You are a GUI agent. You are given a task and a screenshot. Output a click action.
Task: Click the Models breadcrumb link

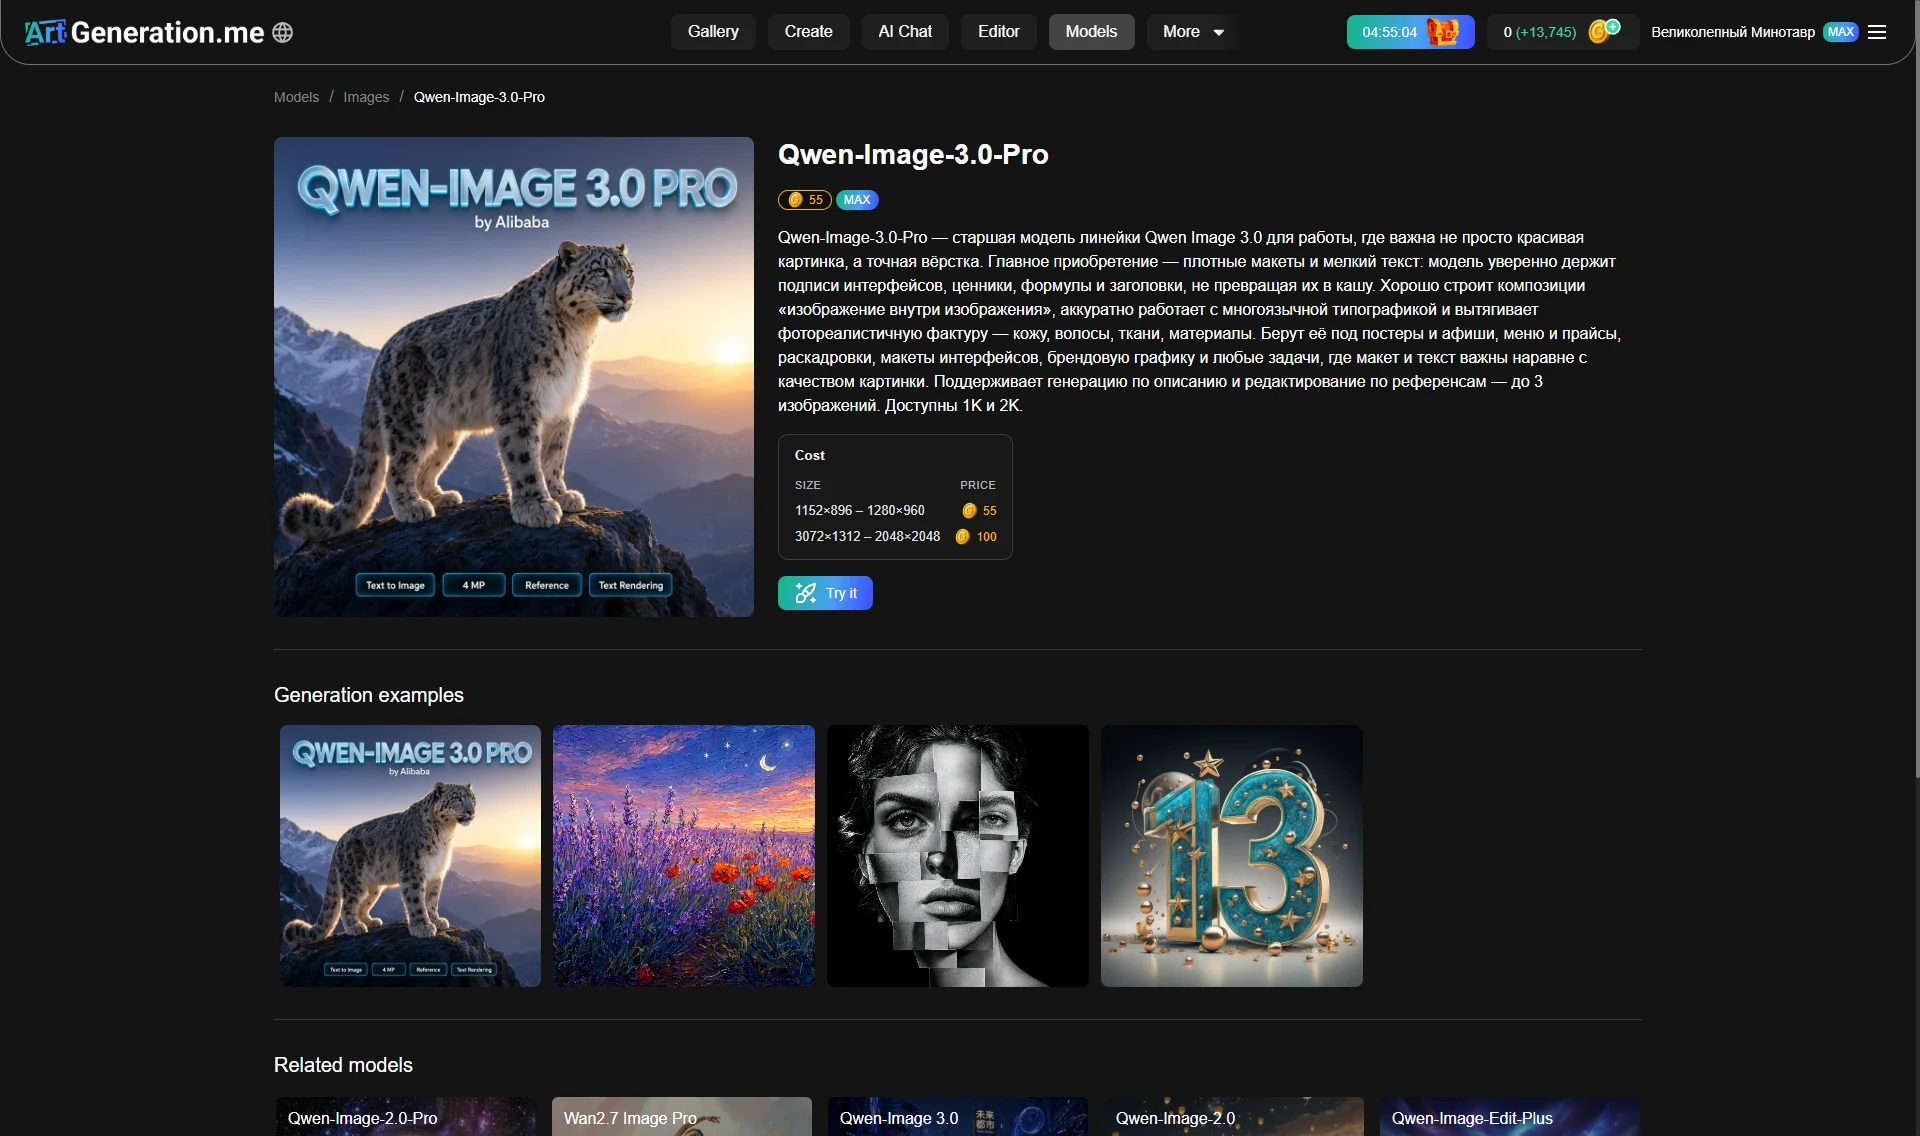point(296,97)
